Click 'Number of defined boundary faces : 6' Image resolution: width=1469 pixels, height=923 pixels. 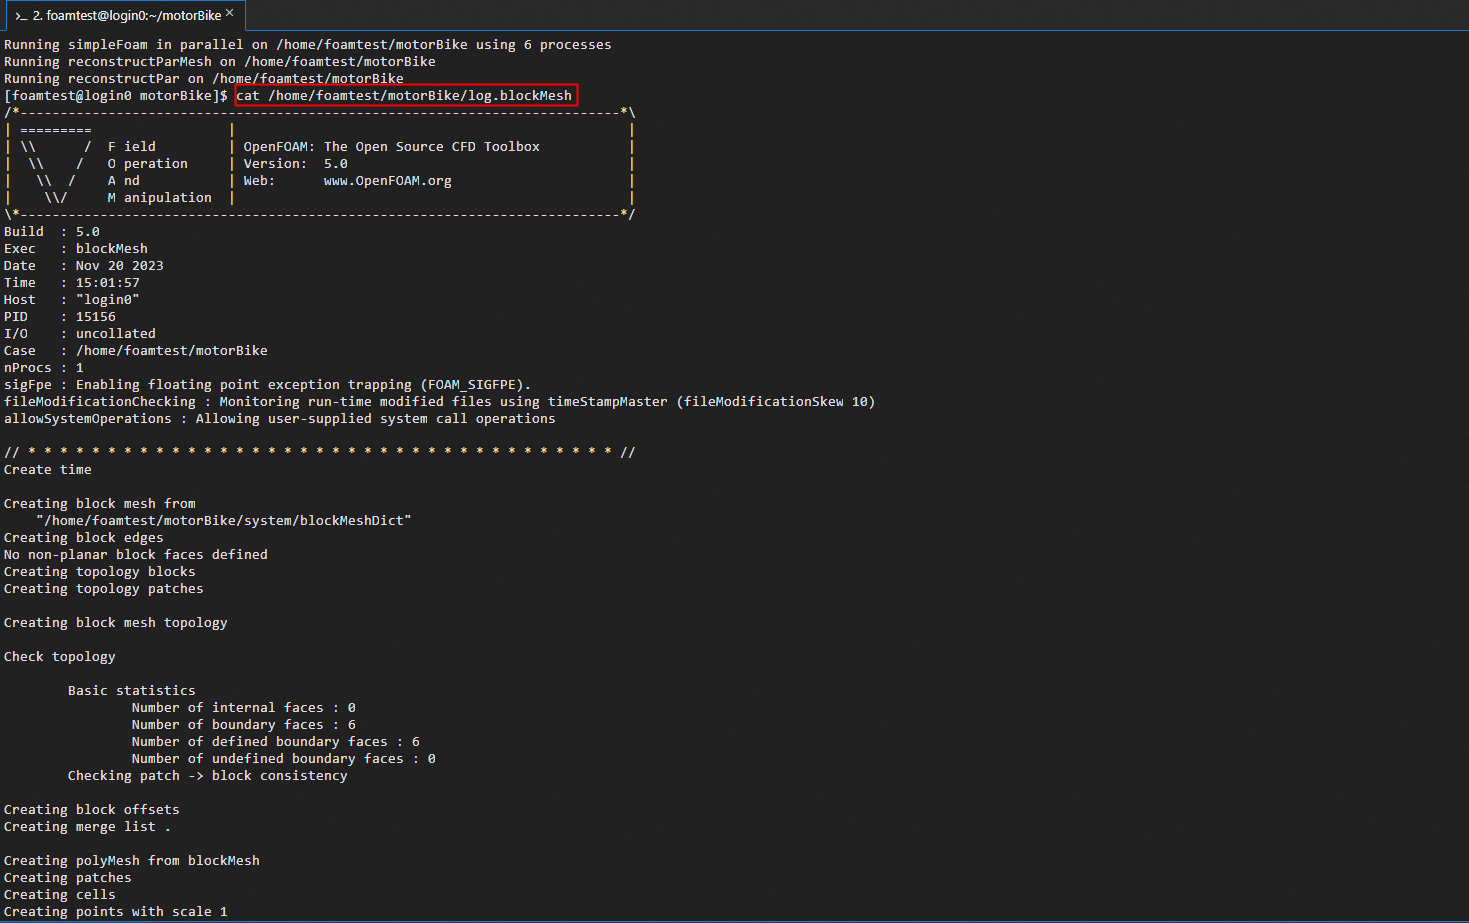click(276, 742)
